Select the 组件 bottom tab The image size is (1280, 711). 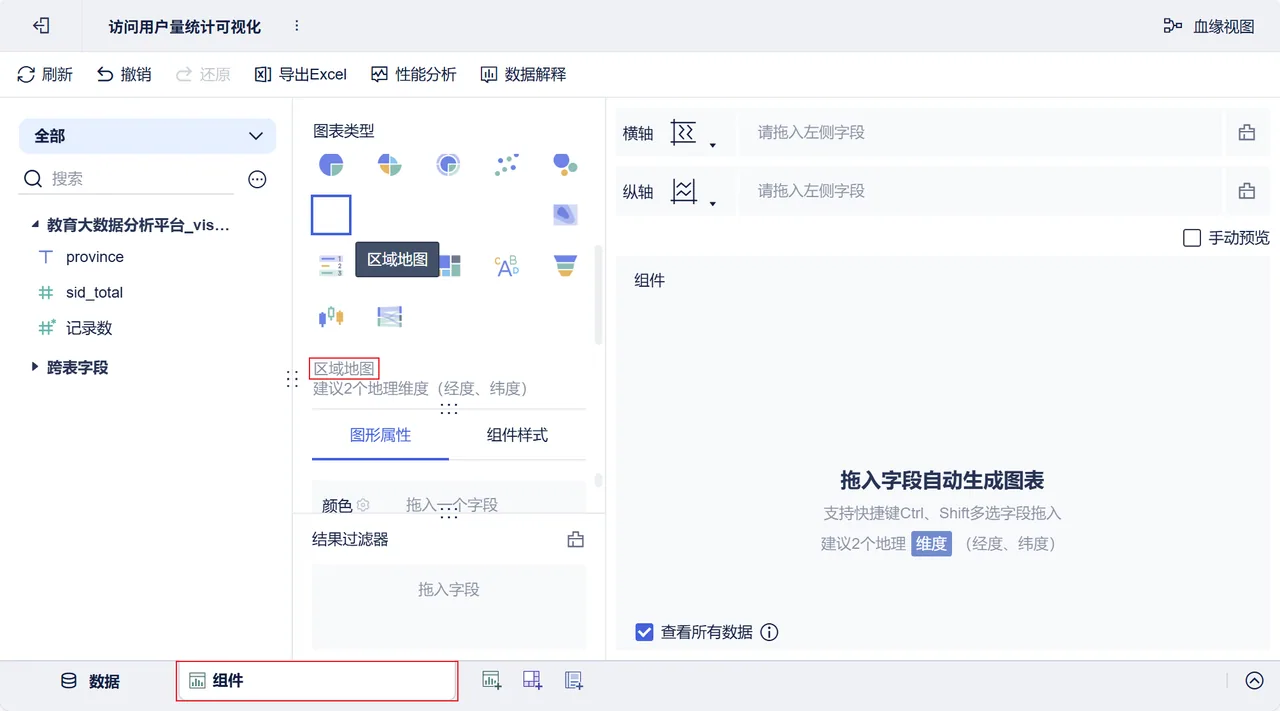[x=317, y=681]
